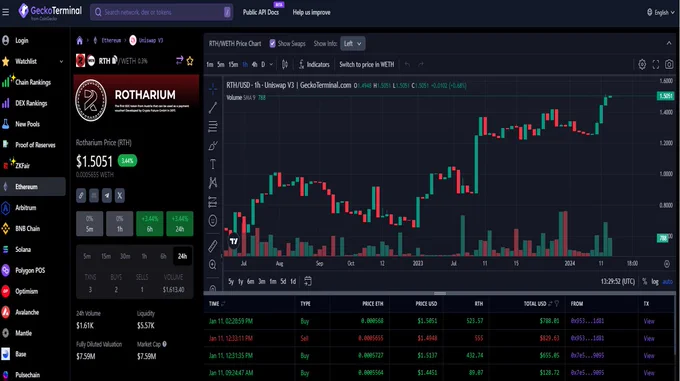Select the 24h price change box
This screenshot has height=381, width=680.
(x=180, y=224)
